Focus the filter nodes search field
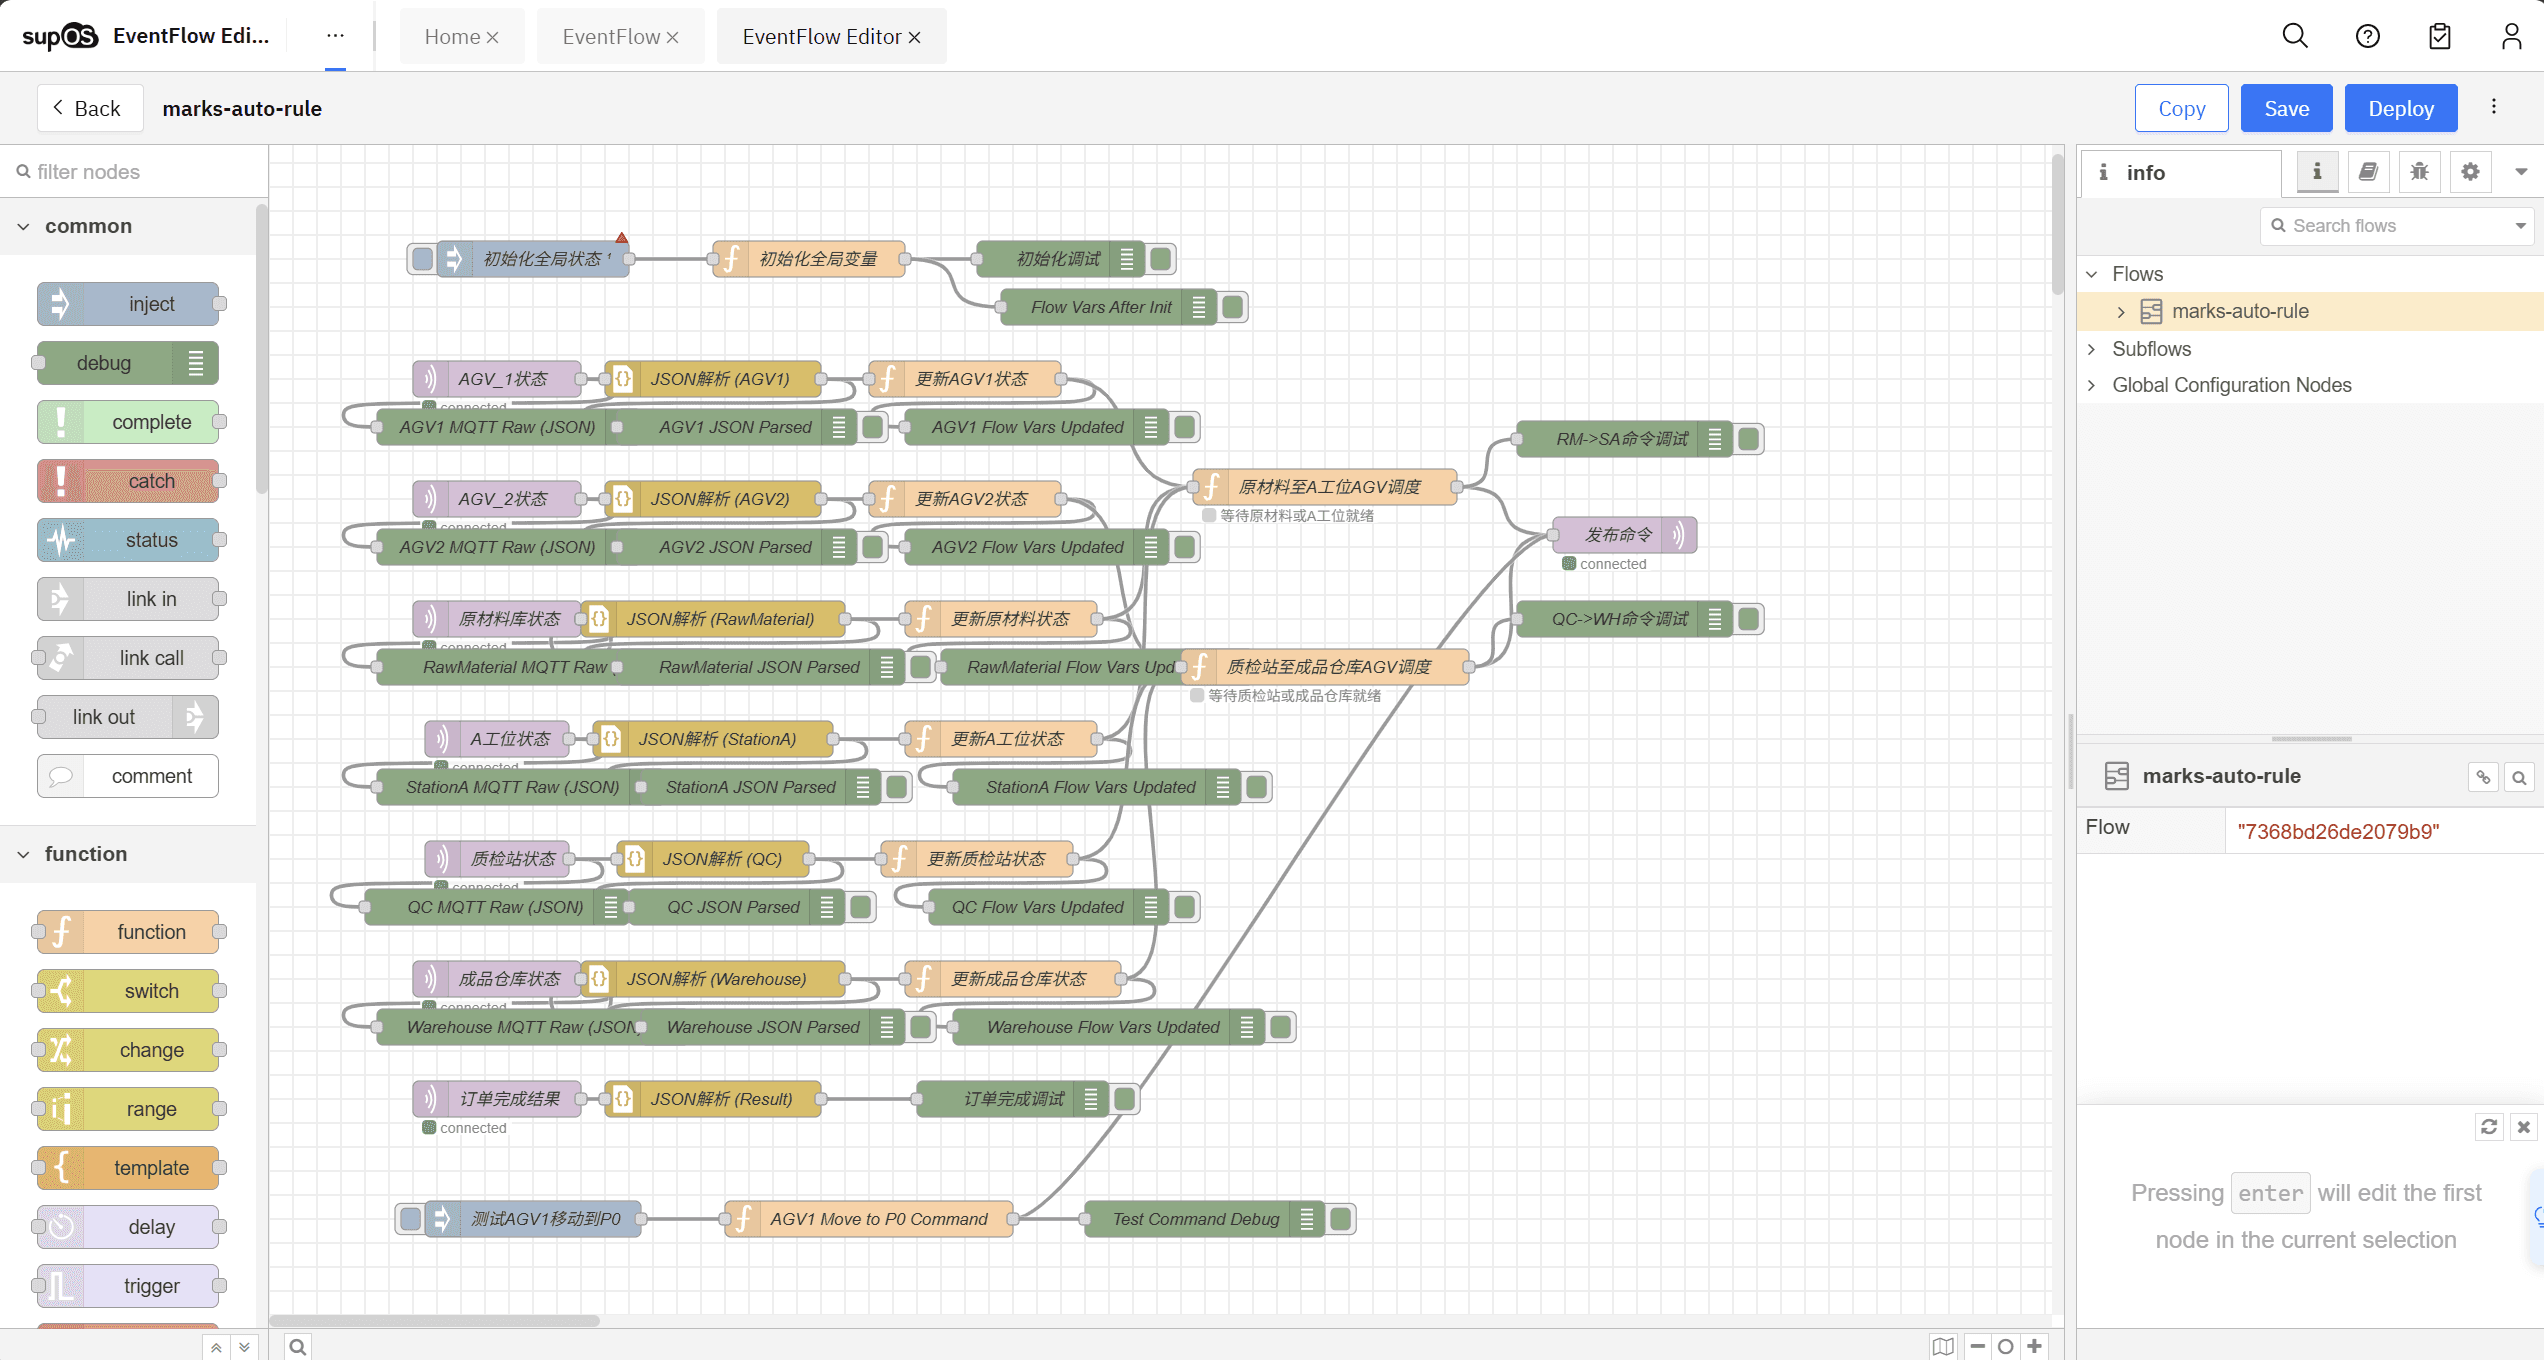Viewport: 2544px width, 1360px height. tap(134, 172)
